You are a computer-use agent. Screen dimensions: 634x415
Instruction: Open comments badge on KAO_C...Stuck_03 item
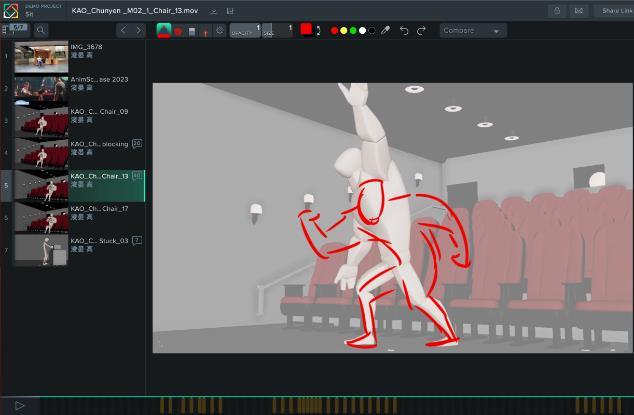[x=137, y=240]
